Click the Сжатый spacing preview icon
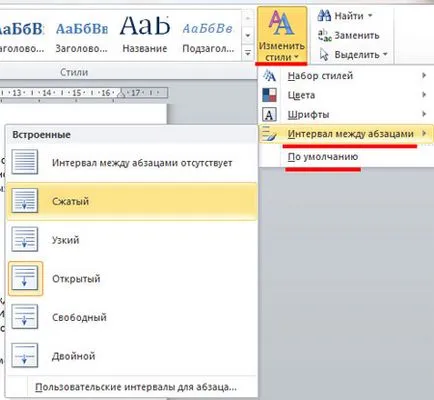This screenshot has width=434, height=400. click(x=25, y=201)
